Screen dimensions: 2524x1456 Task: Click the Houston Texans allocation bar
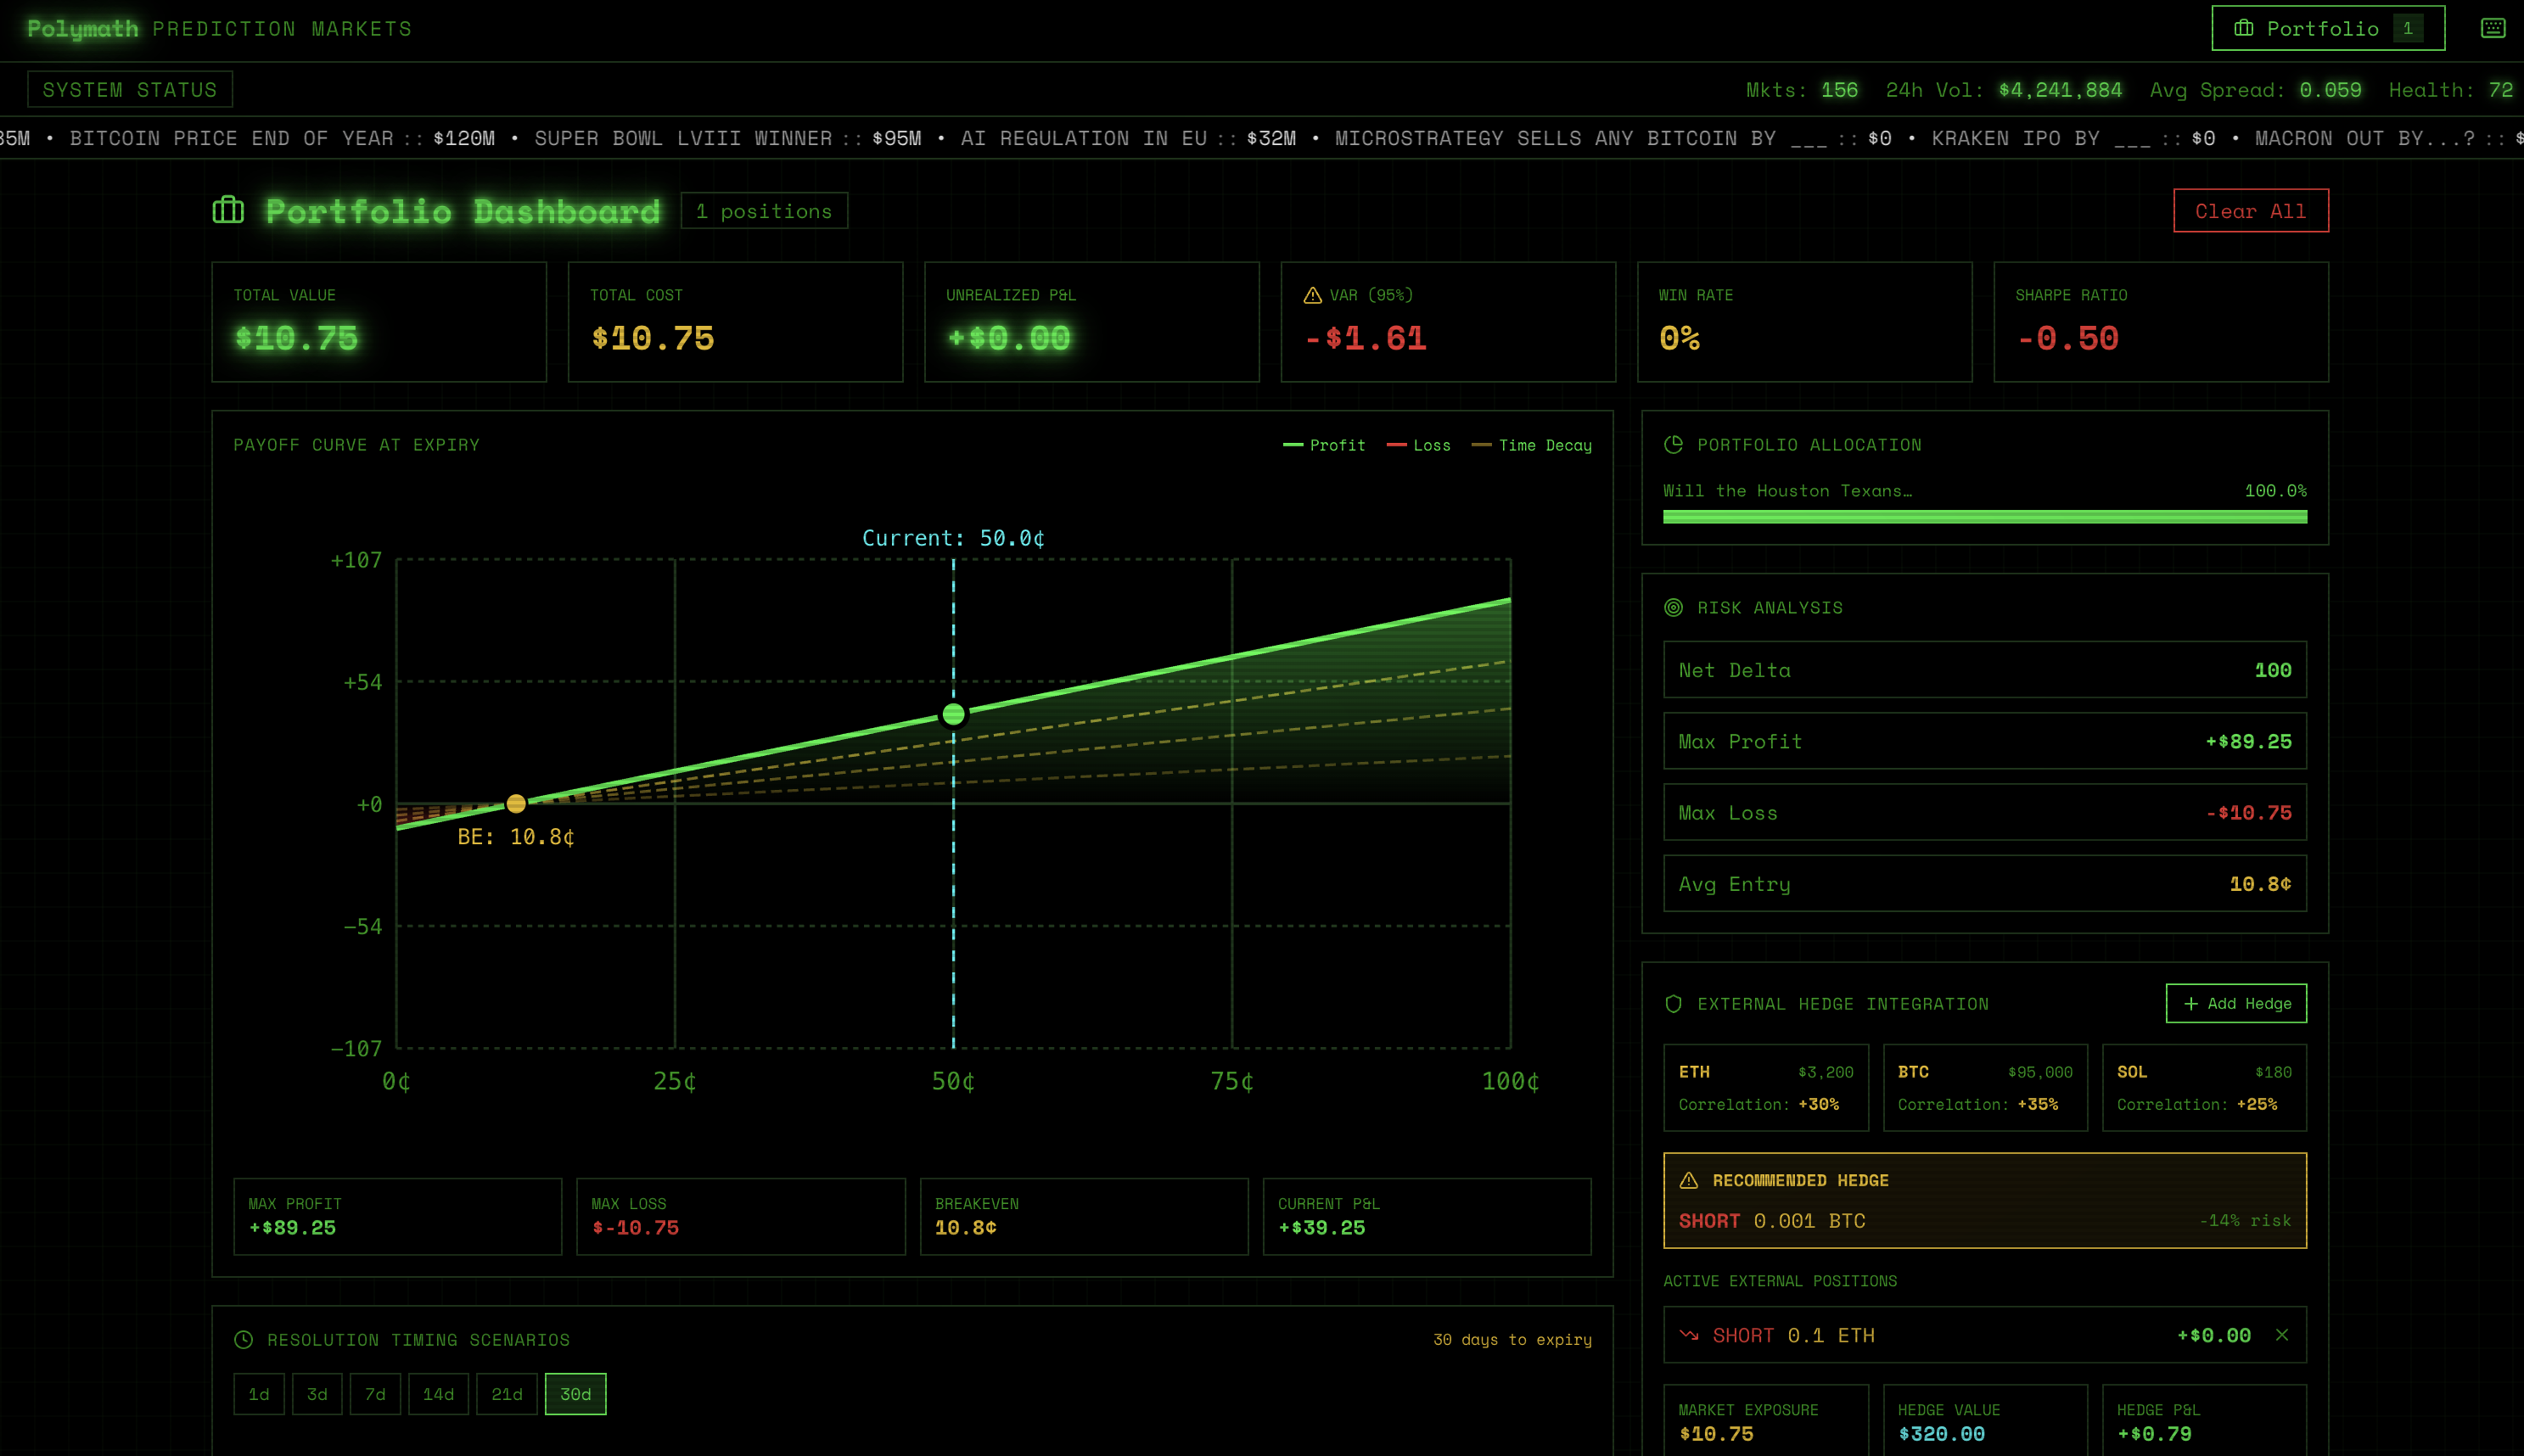pyautogui.click(x=1984, y=517)
